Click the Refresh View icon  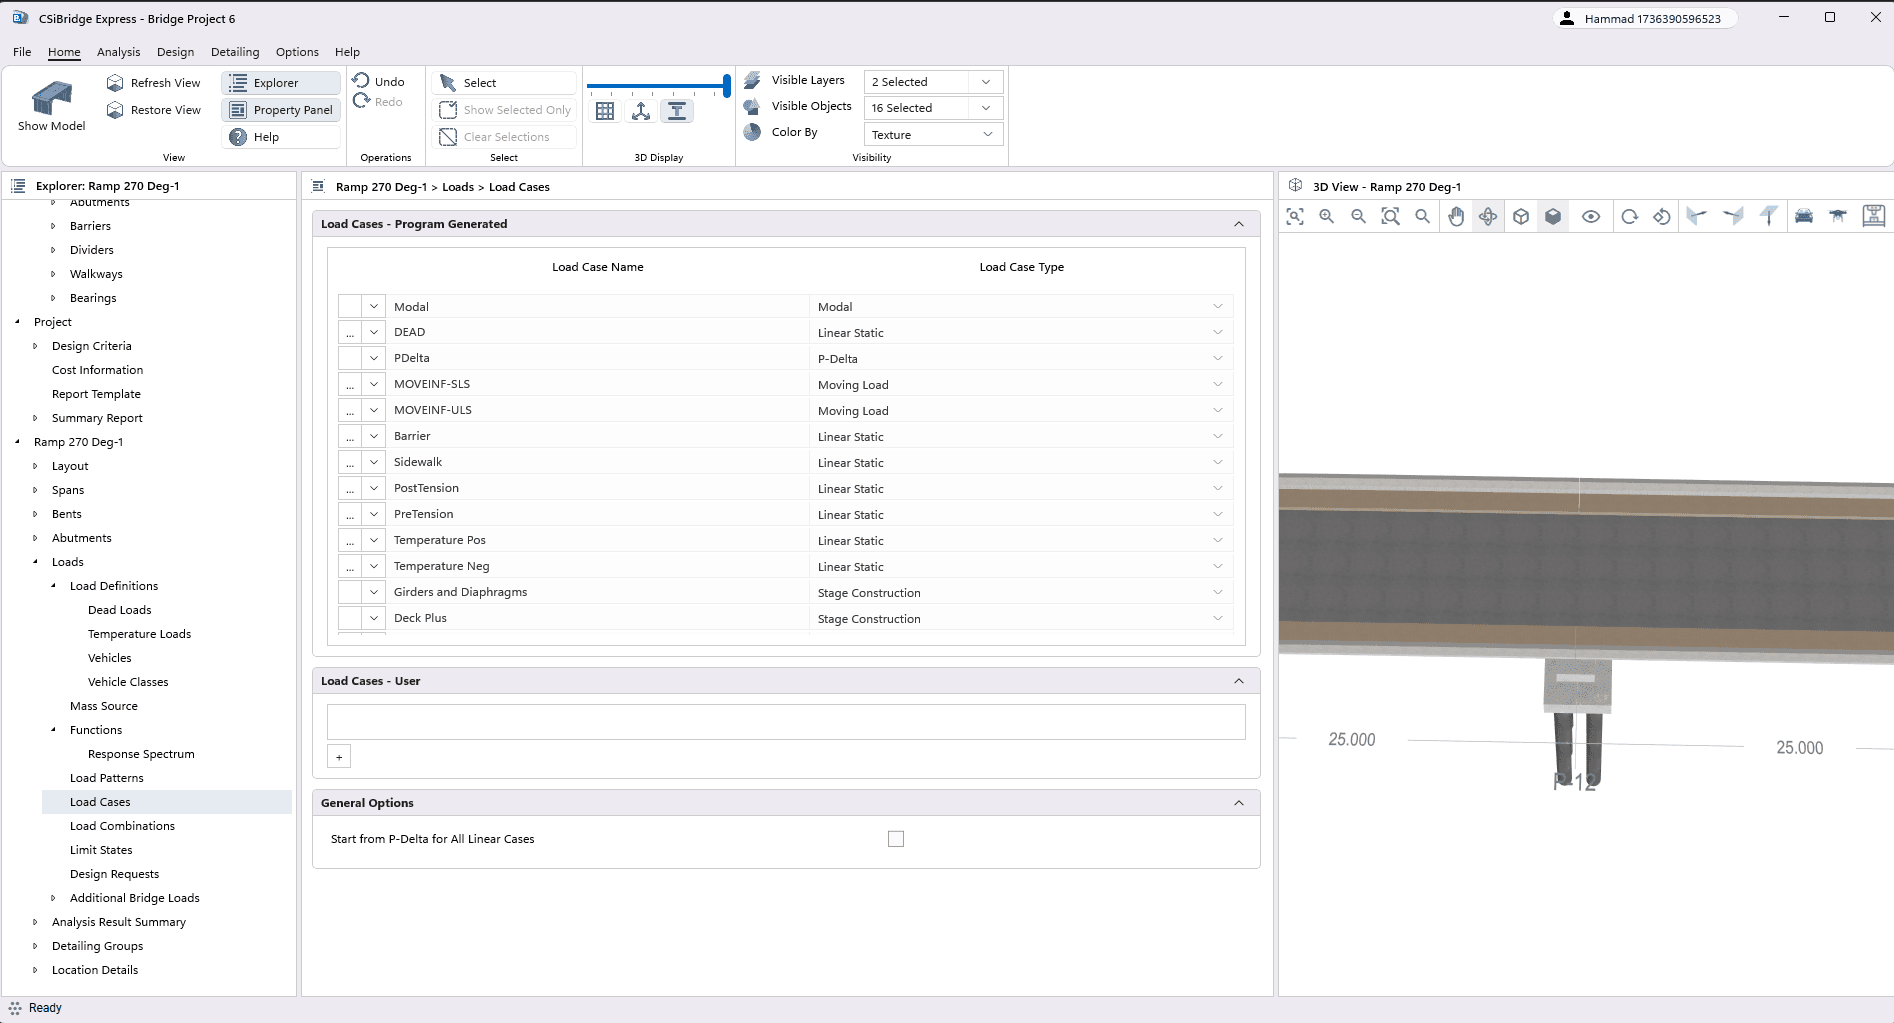pyautogui.click(x=116, y=83)
